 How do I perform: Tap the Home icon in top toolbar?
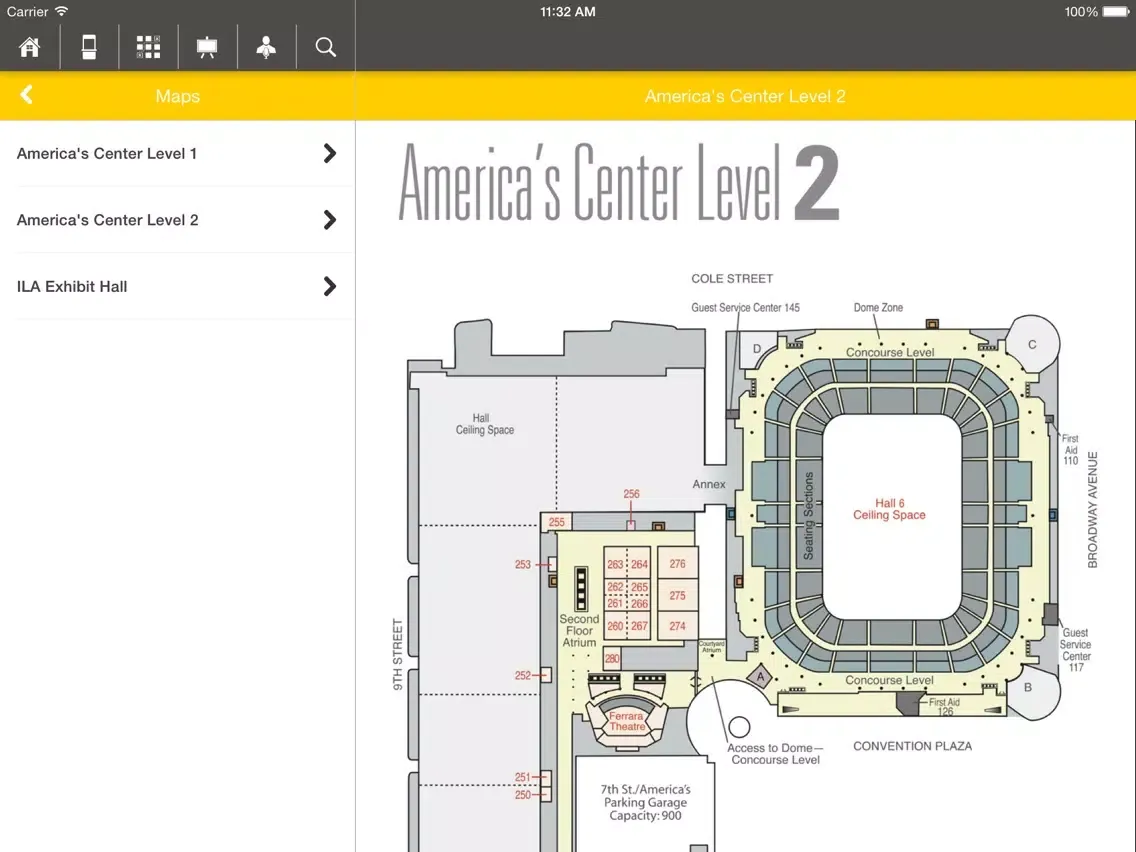coord(30,47)
